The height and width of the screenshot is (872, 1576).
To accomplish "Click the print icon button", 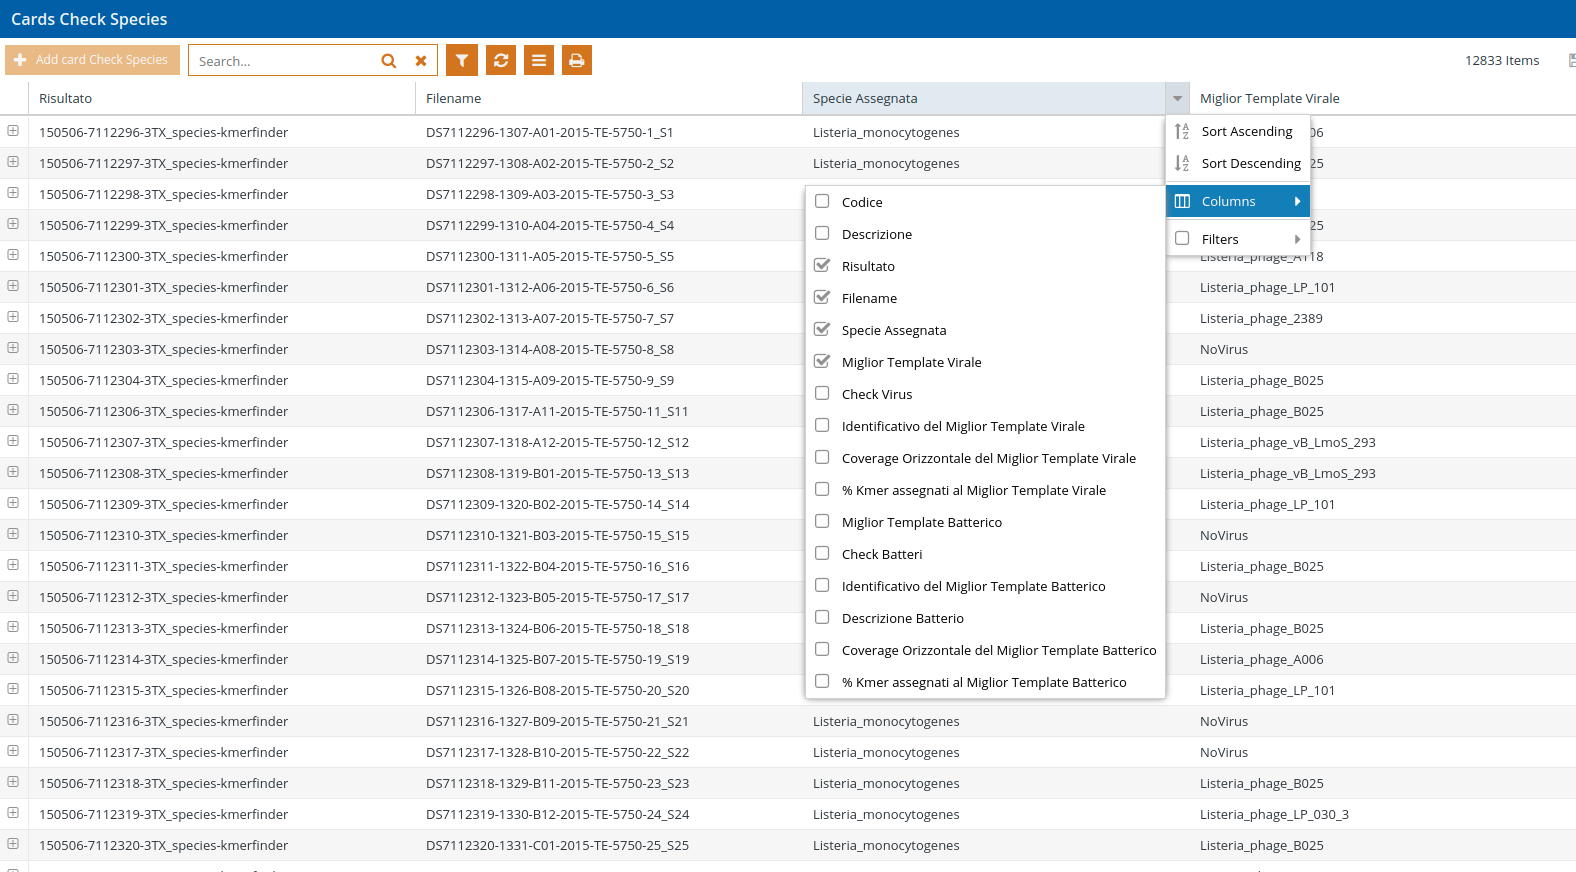I will 576,60.
